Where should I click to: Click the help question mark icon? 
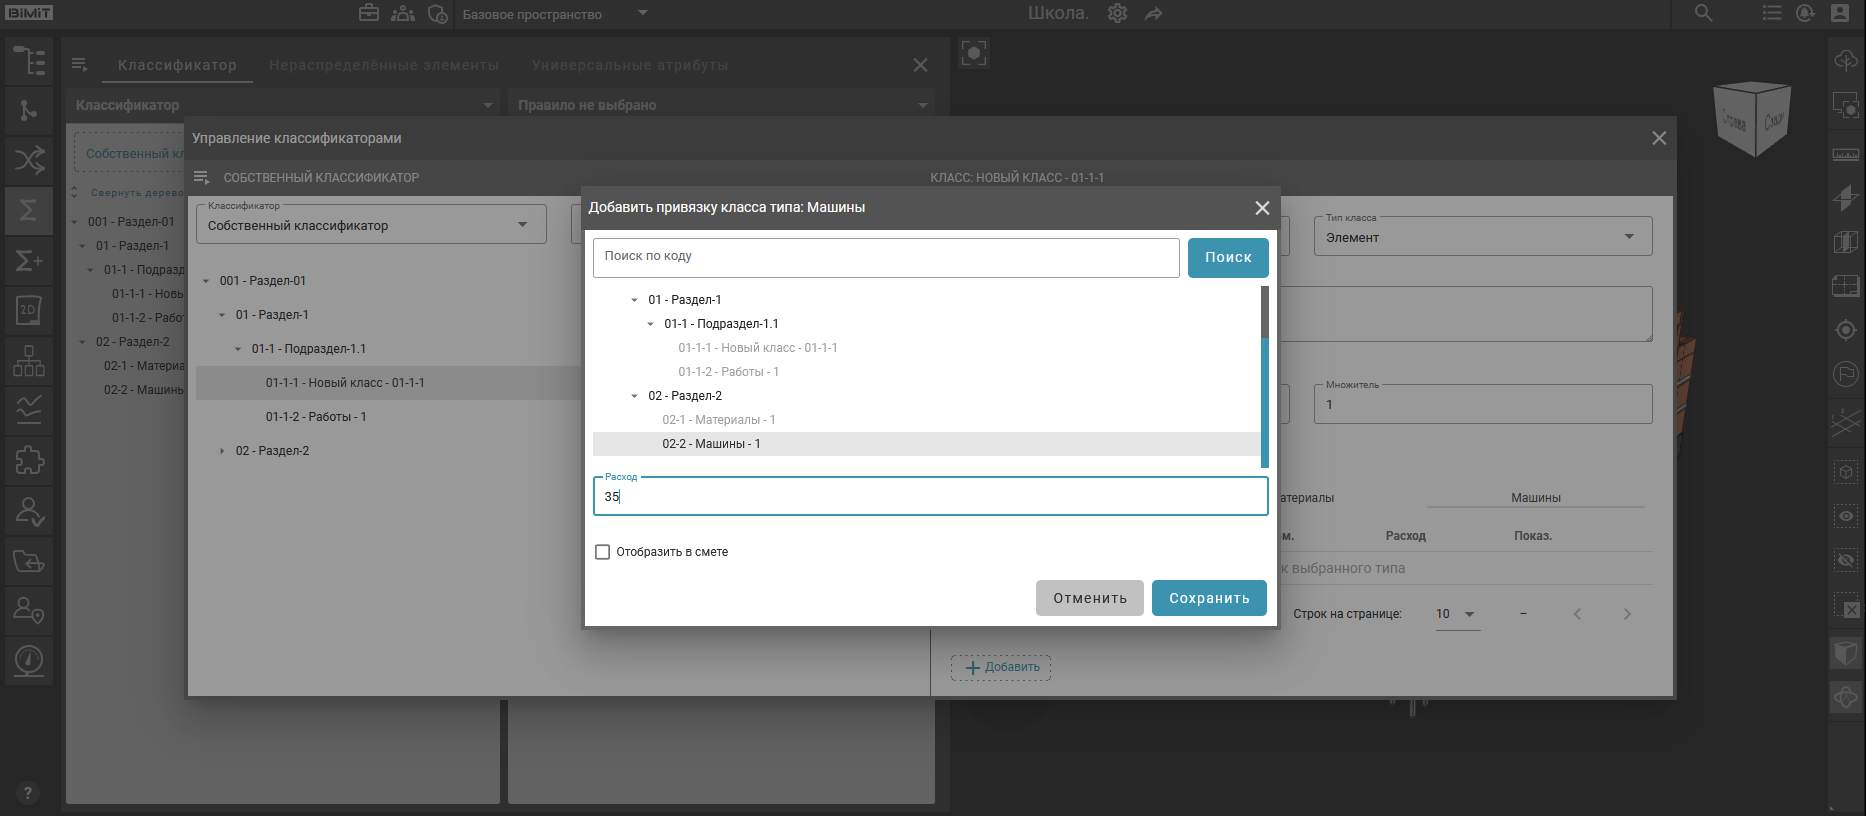coord(27,793)
